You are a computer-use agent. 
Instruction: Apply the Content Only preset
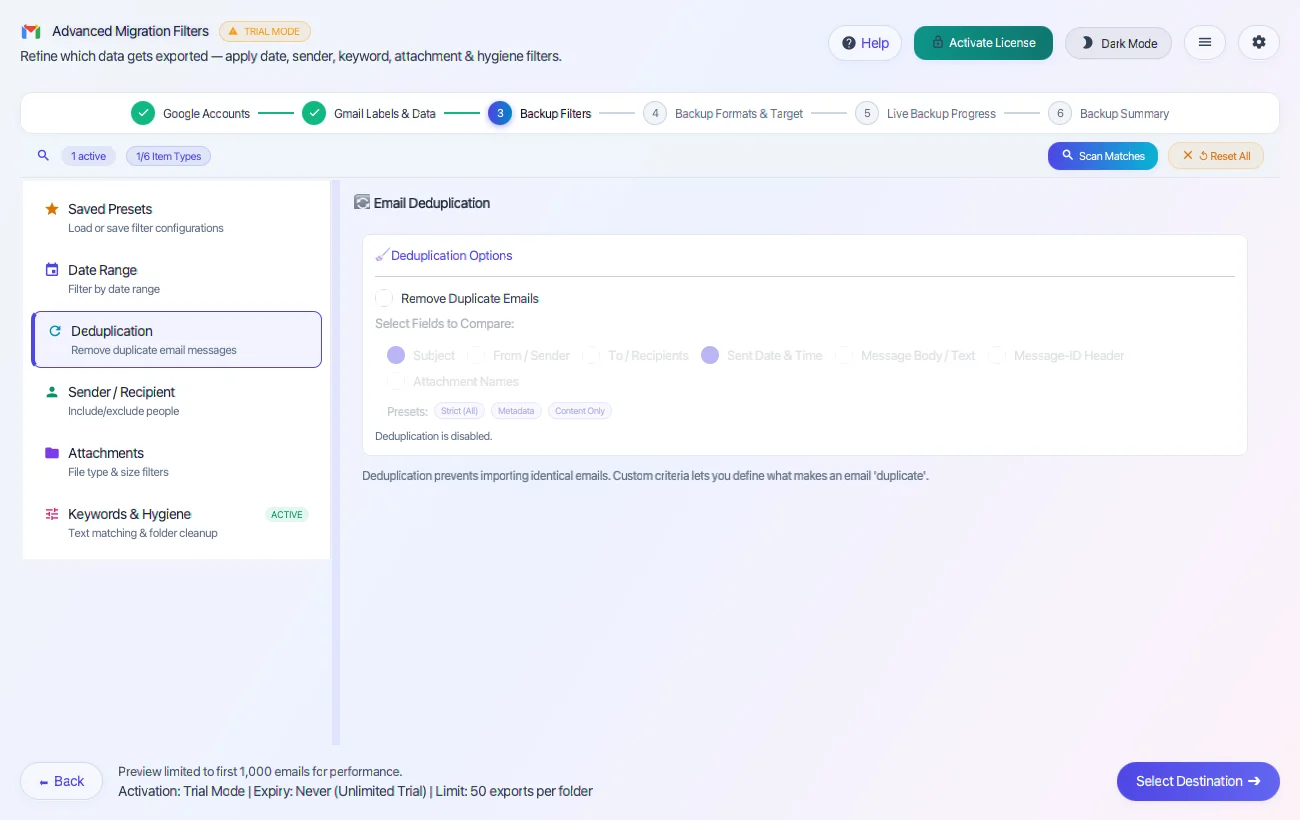pyautogui.click(x=580, y=411)
